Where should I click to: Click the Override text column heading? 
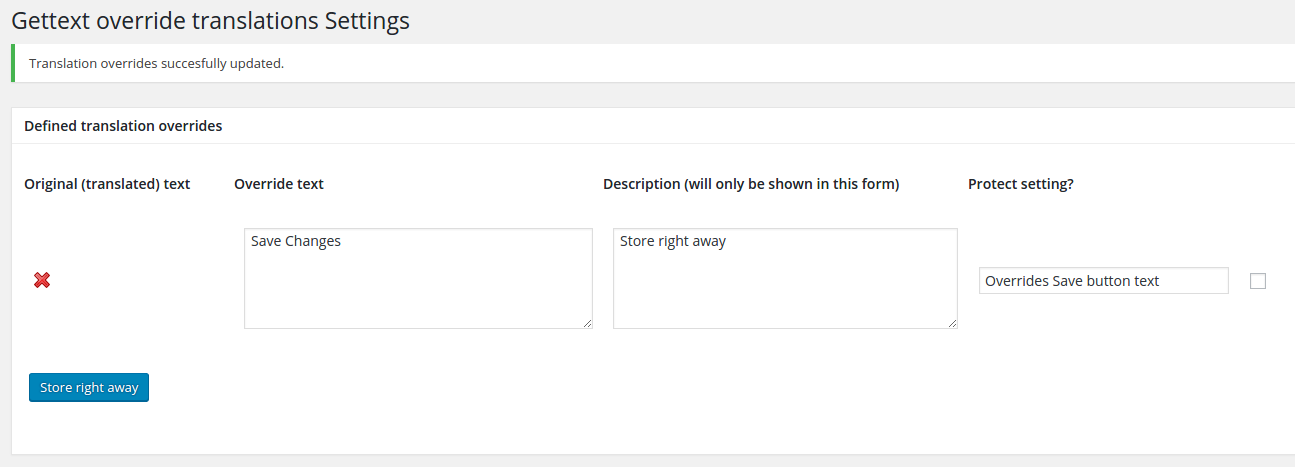[x=279, y=184]
